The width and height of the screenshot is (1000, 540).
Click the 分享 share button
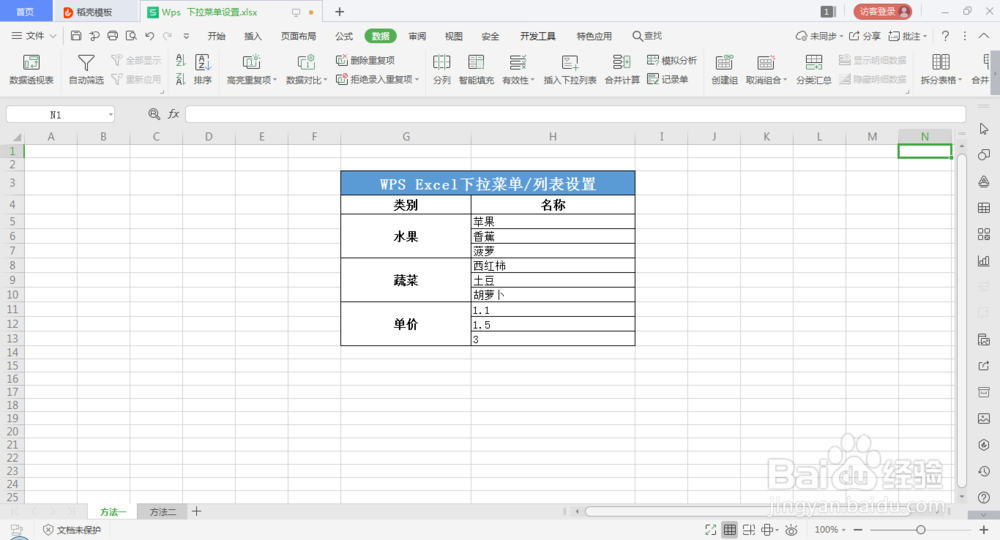(x=865, y=36)
